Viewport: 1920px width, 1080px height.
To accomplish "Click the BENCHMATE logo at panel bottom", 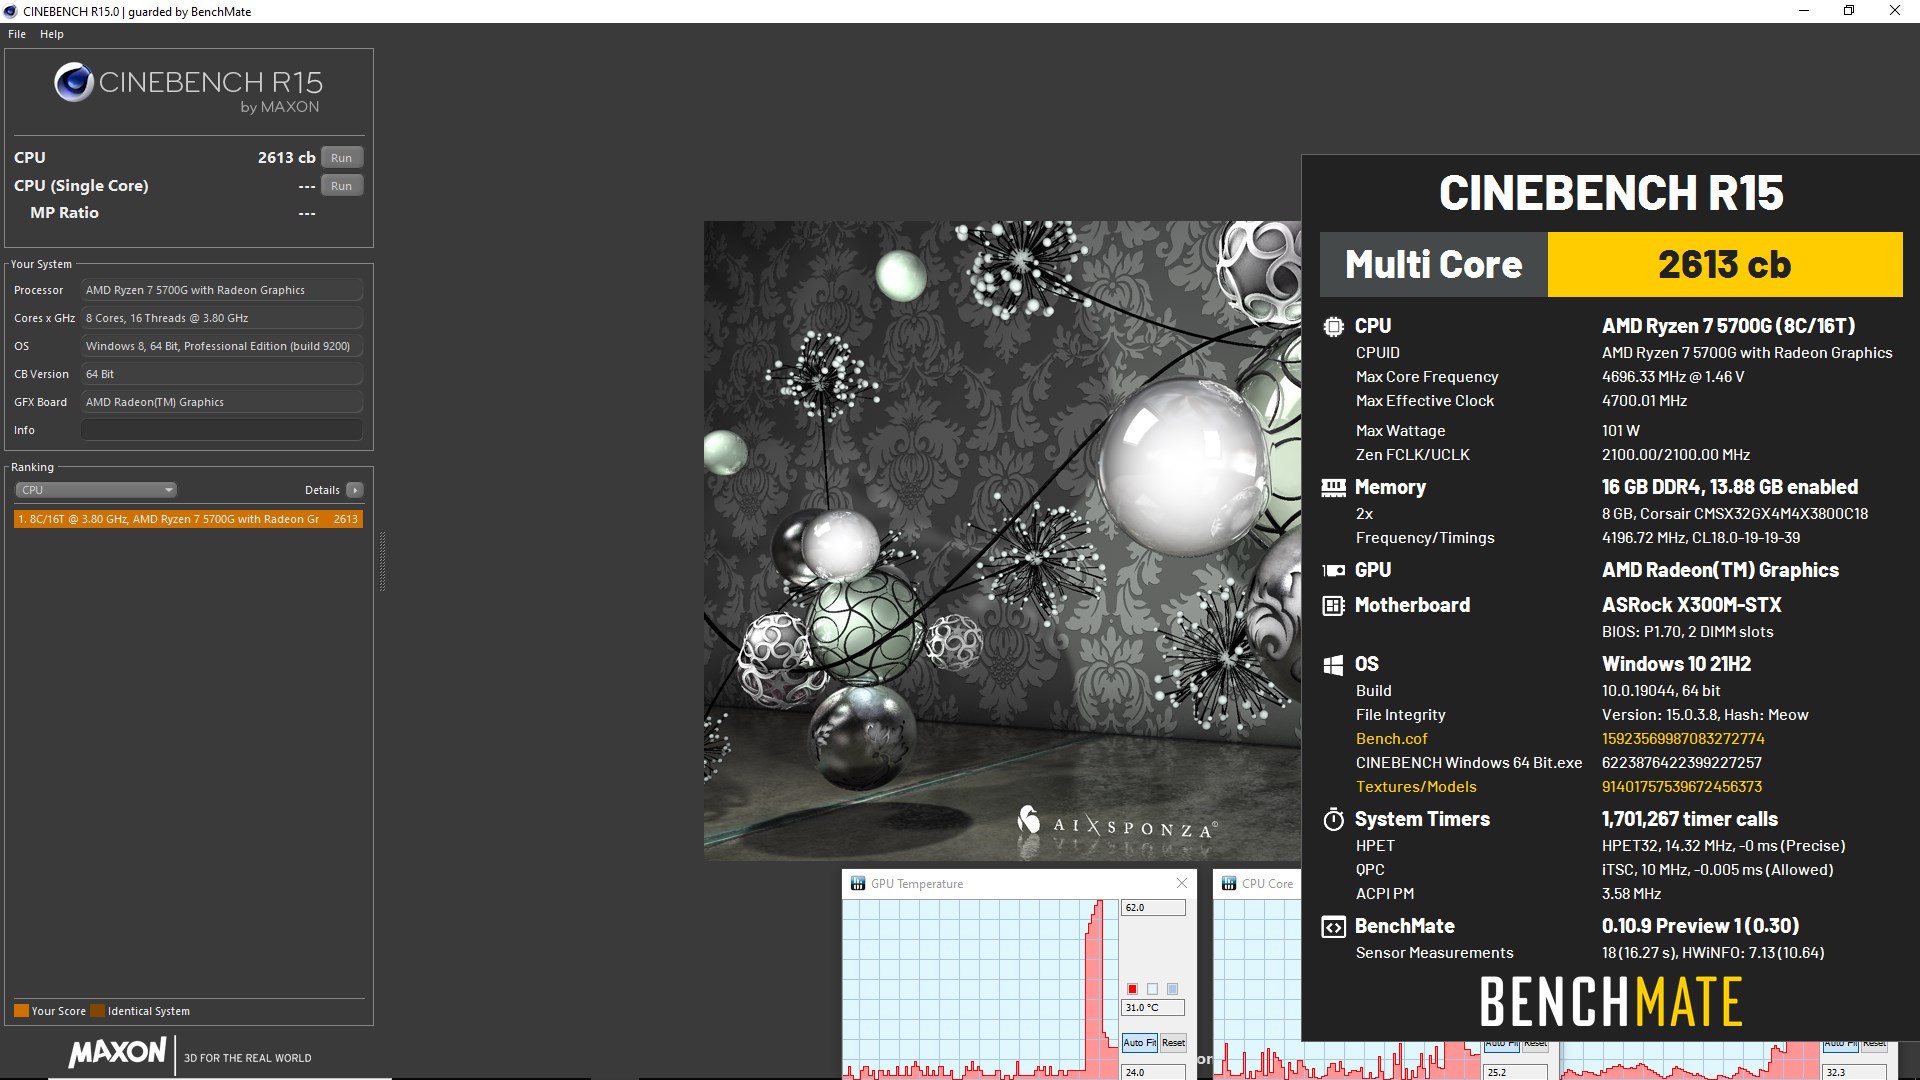I will [x=1611, y=1002].
